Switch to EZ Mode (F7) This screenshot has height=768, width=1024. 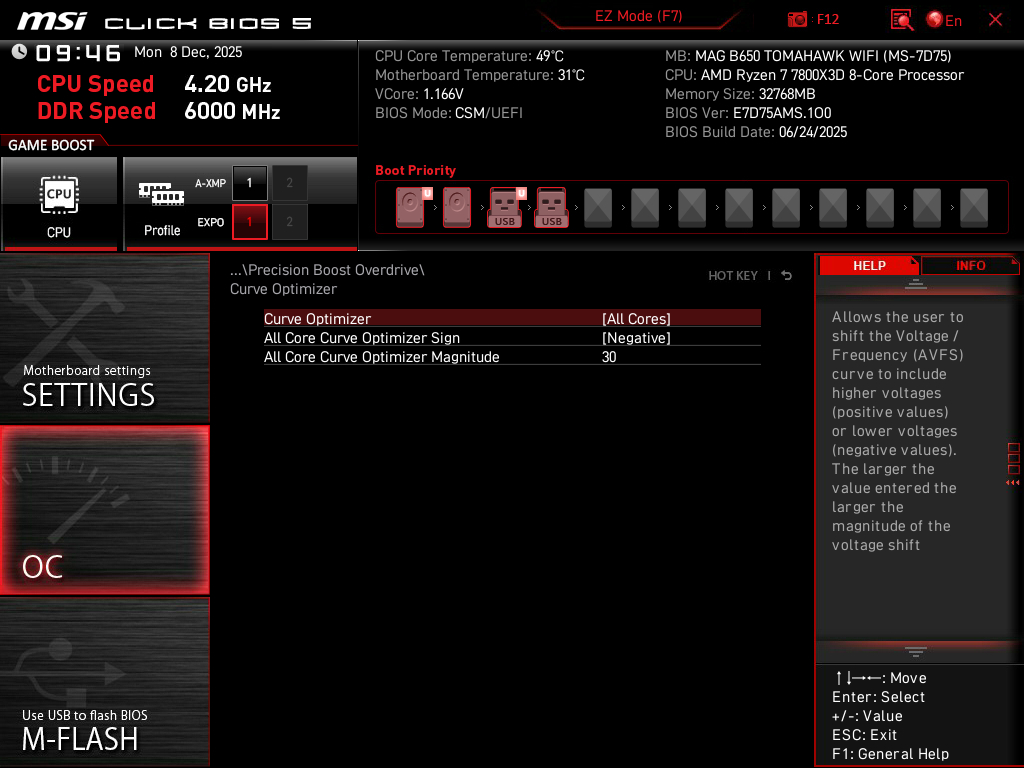click(638, 16)
